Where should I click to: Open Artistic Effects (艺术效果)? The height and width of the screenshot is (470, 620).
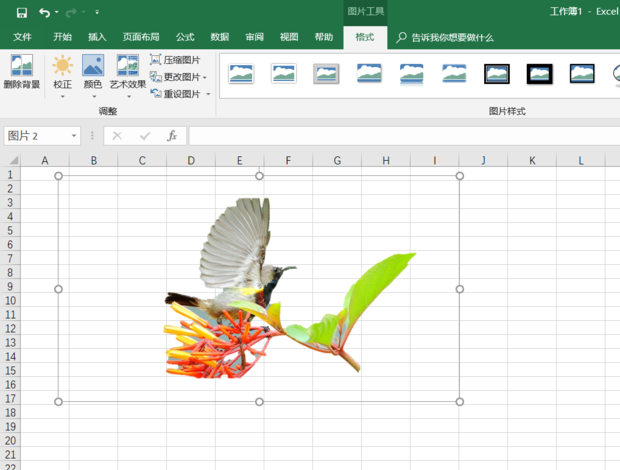pos(127,72)
